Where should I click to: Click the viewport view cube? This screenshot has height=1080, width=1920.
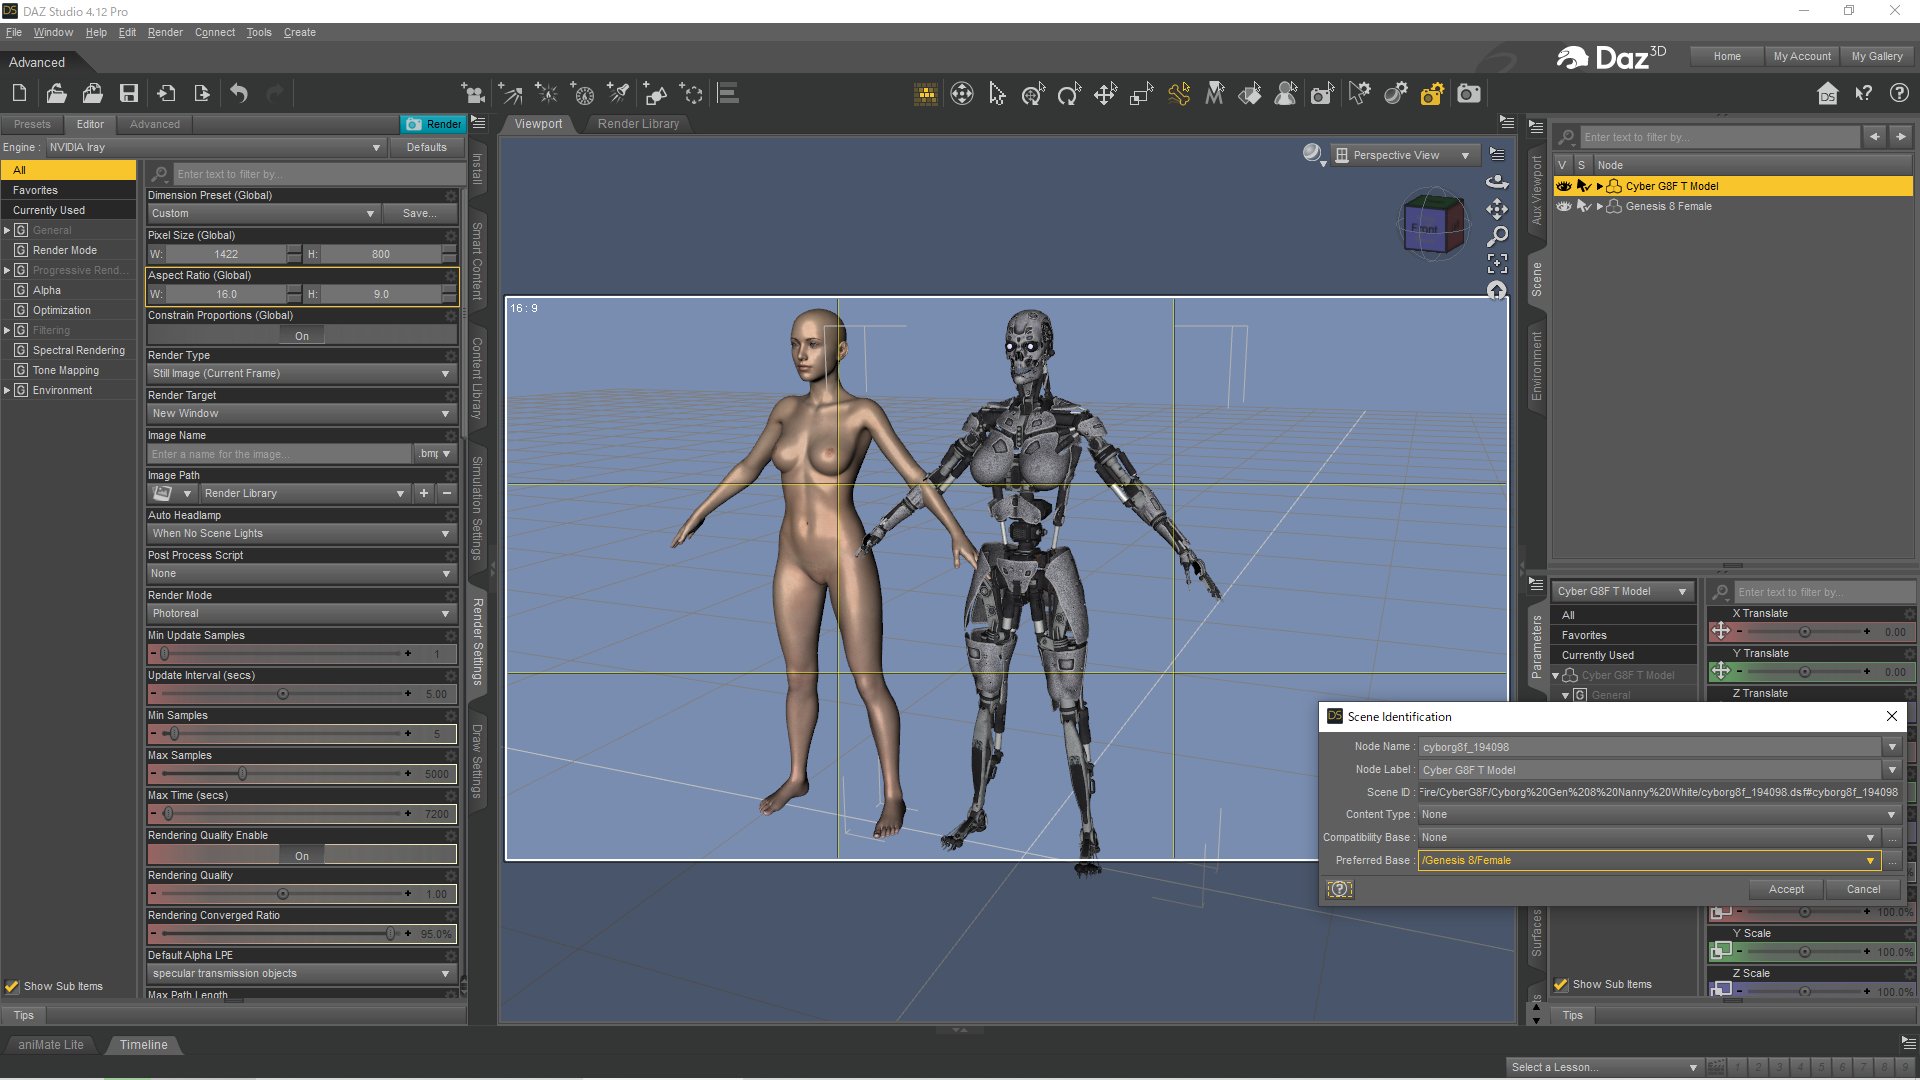coord(1432,224)
